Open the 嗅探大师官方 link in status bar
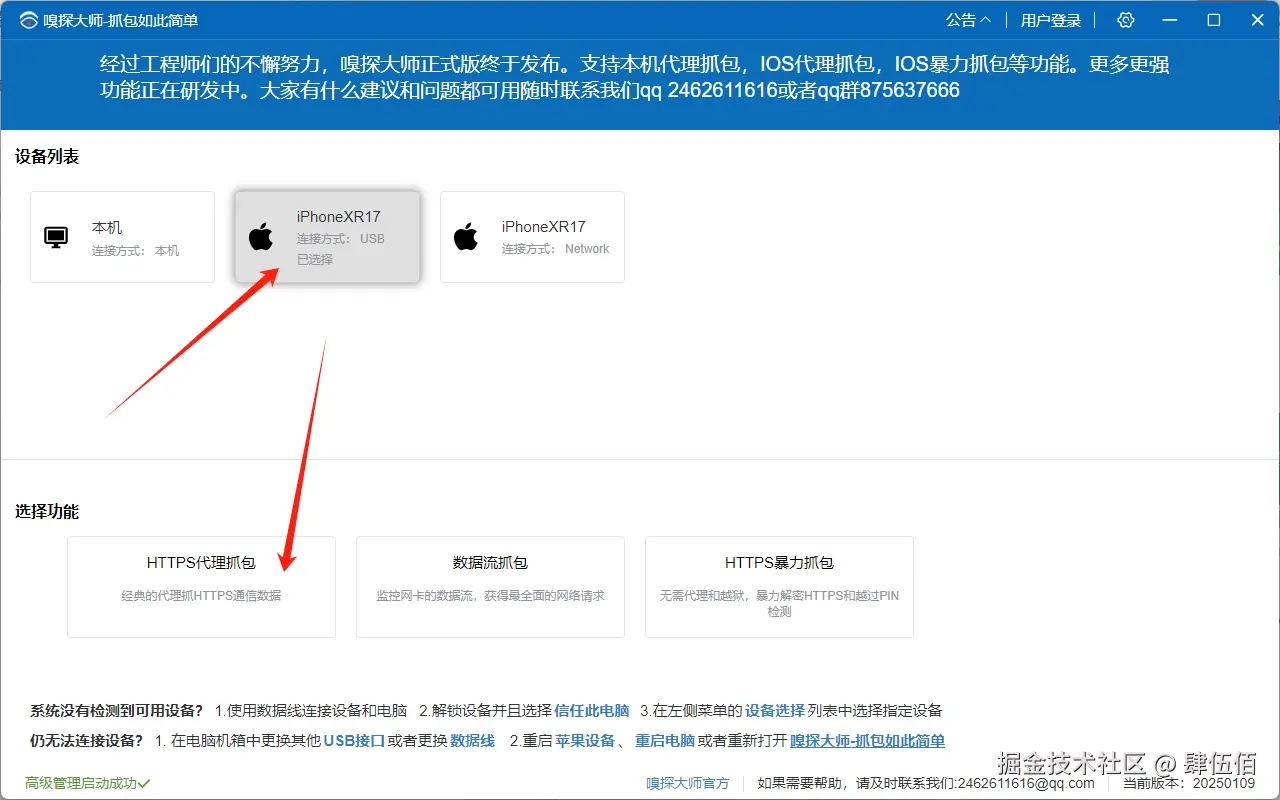This screenshot has height=800, width=1280. click(688, 783)
